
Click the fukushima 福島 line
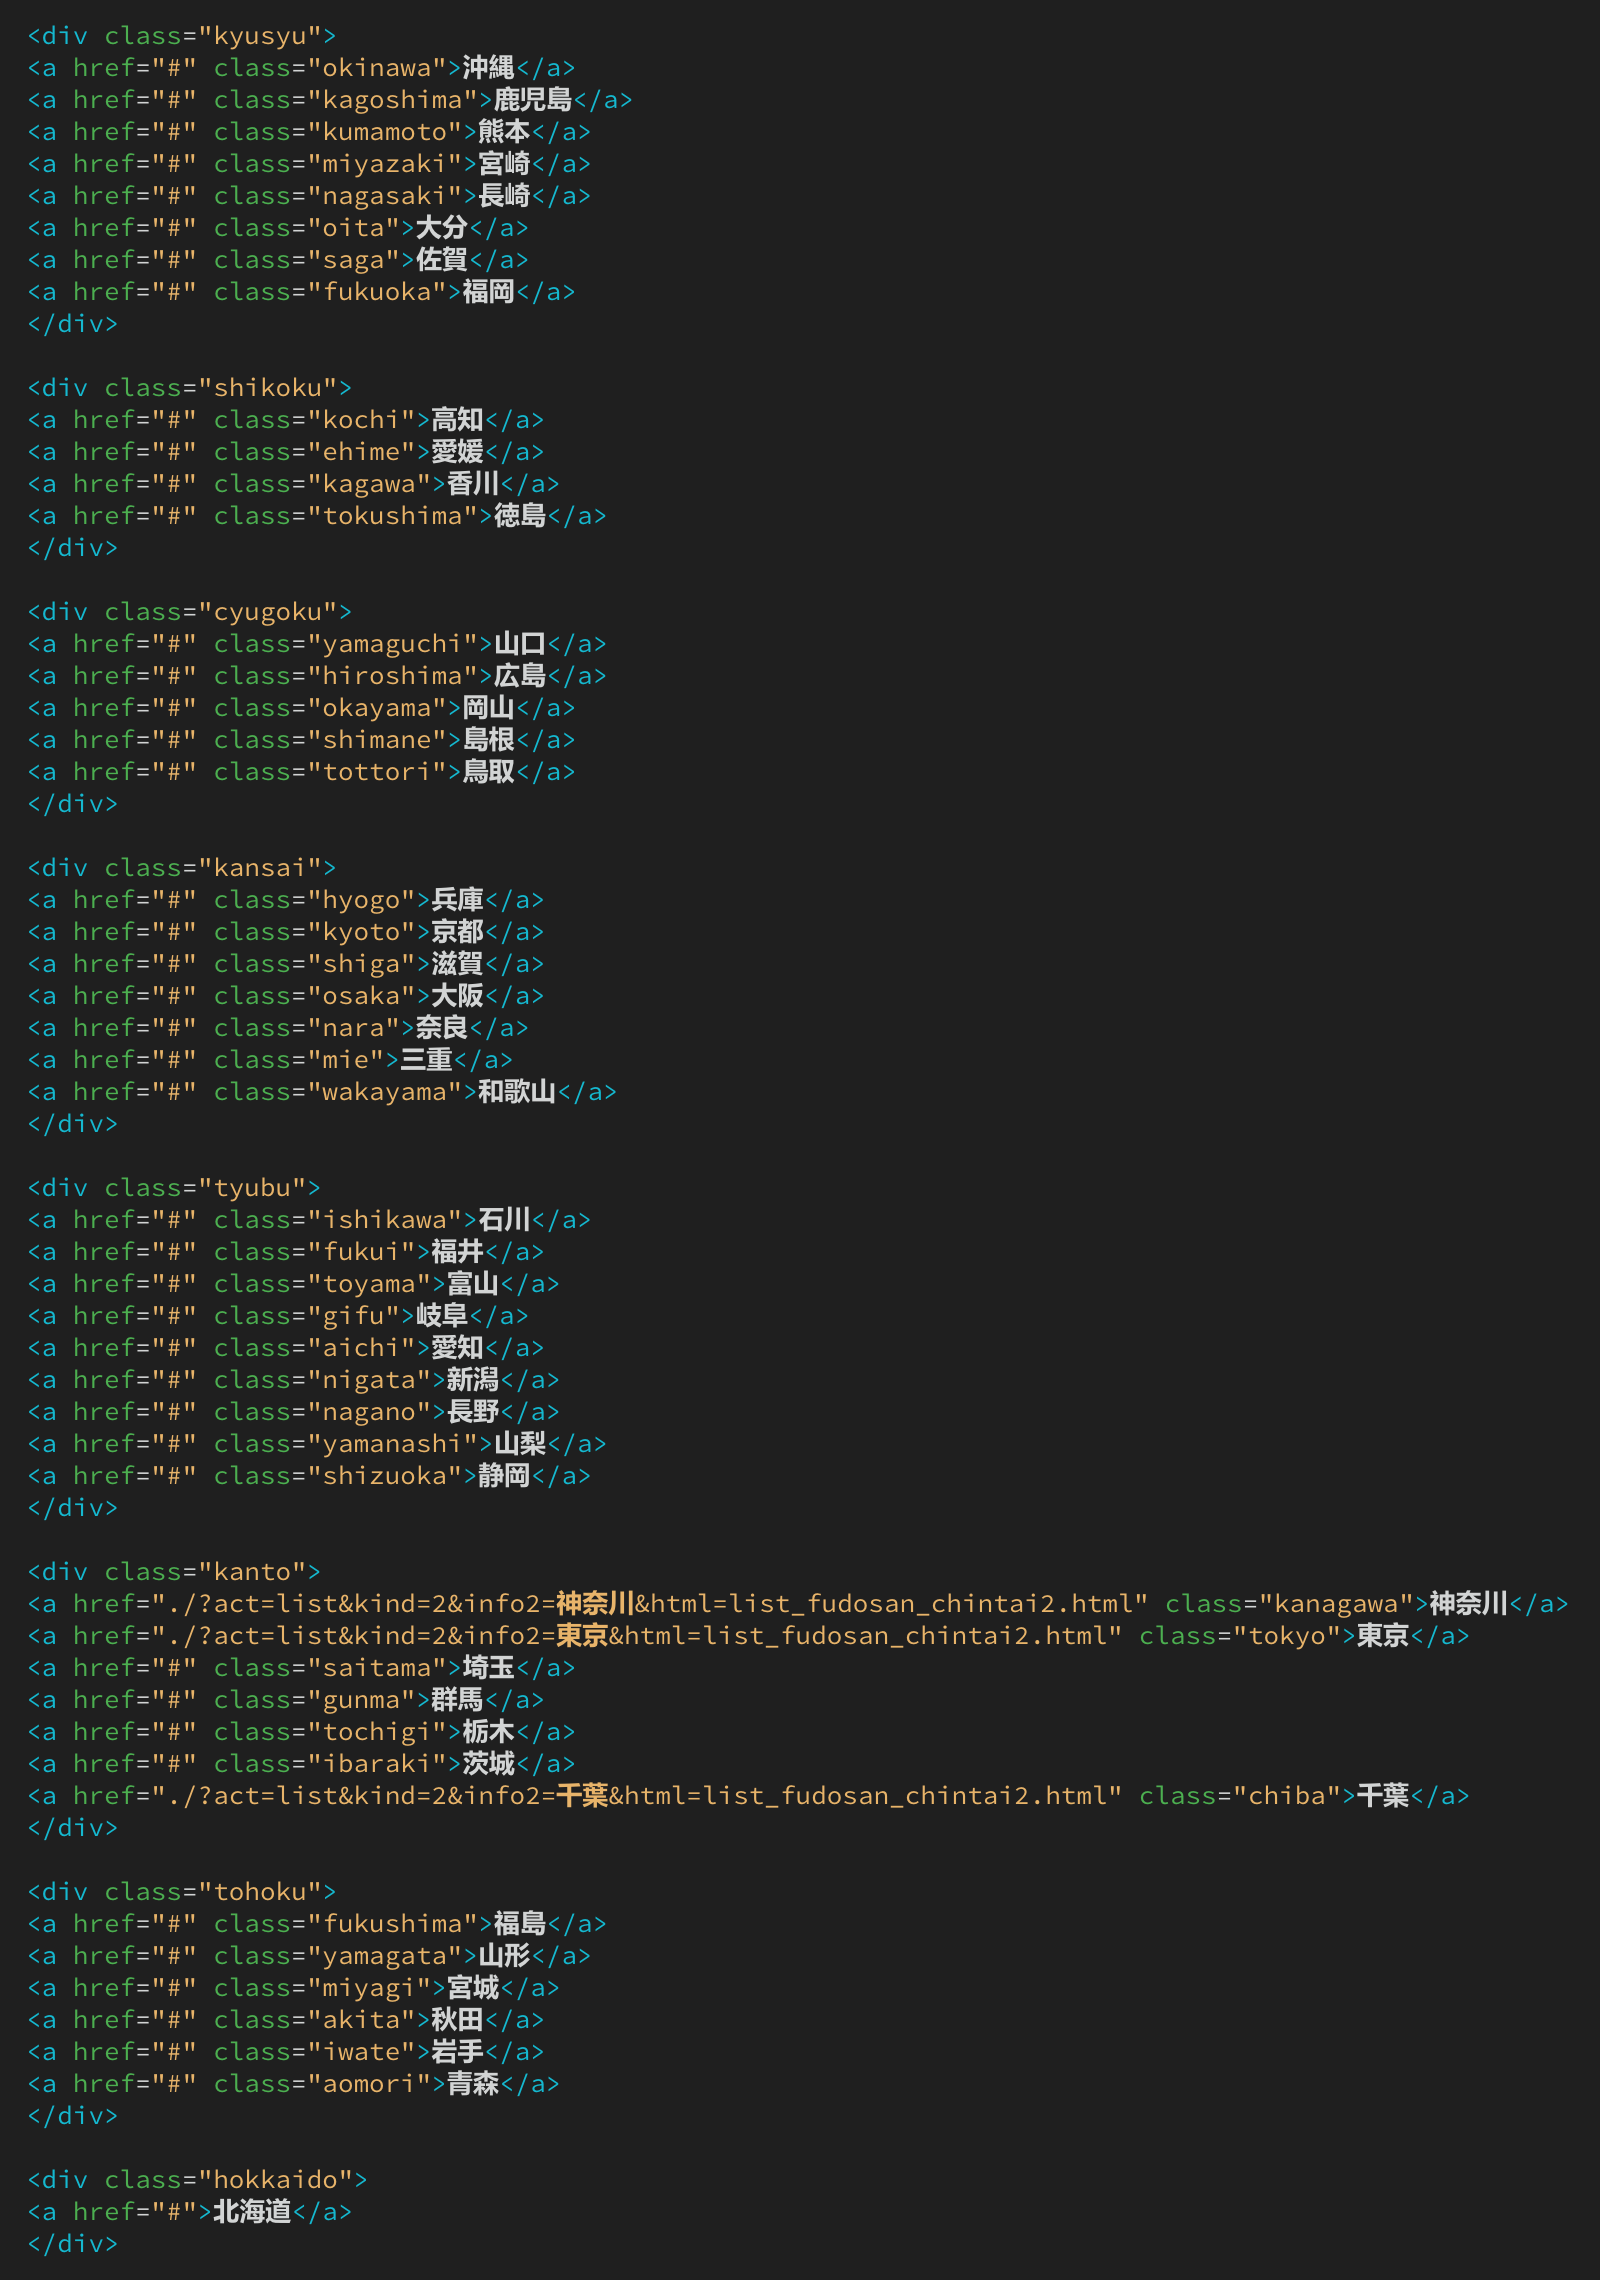[317, 1924]
